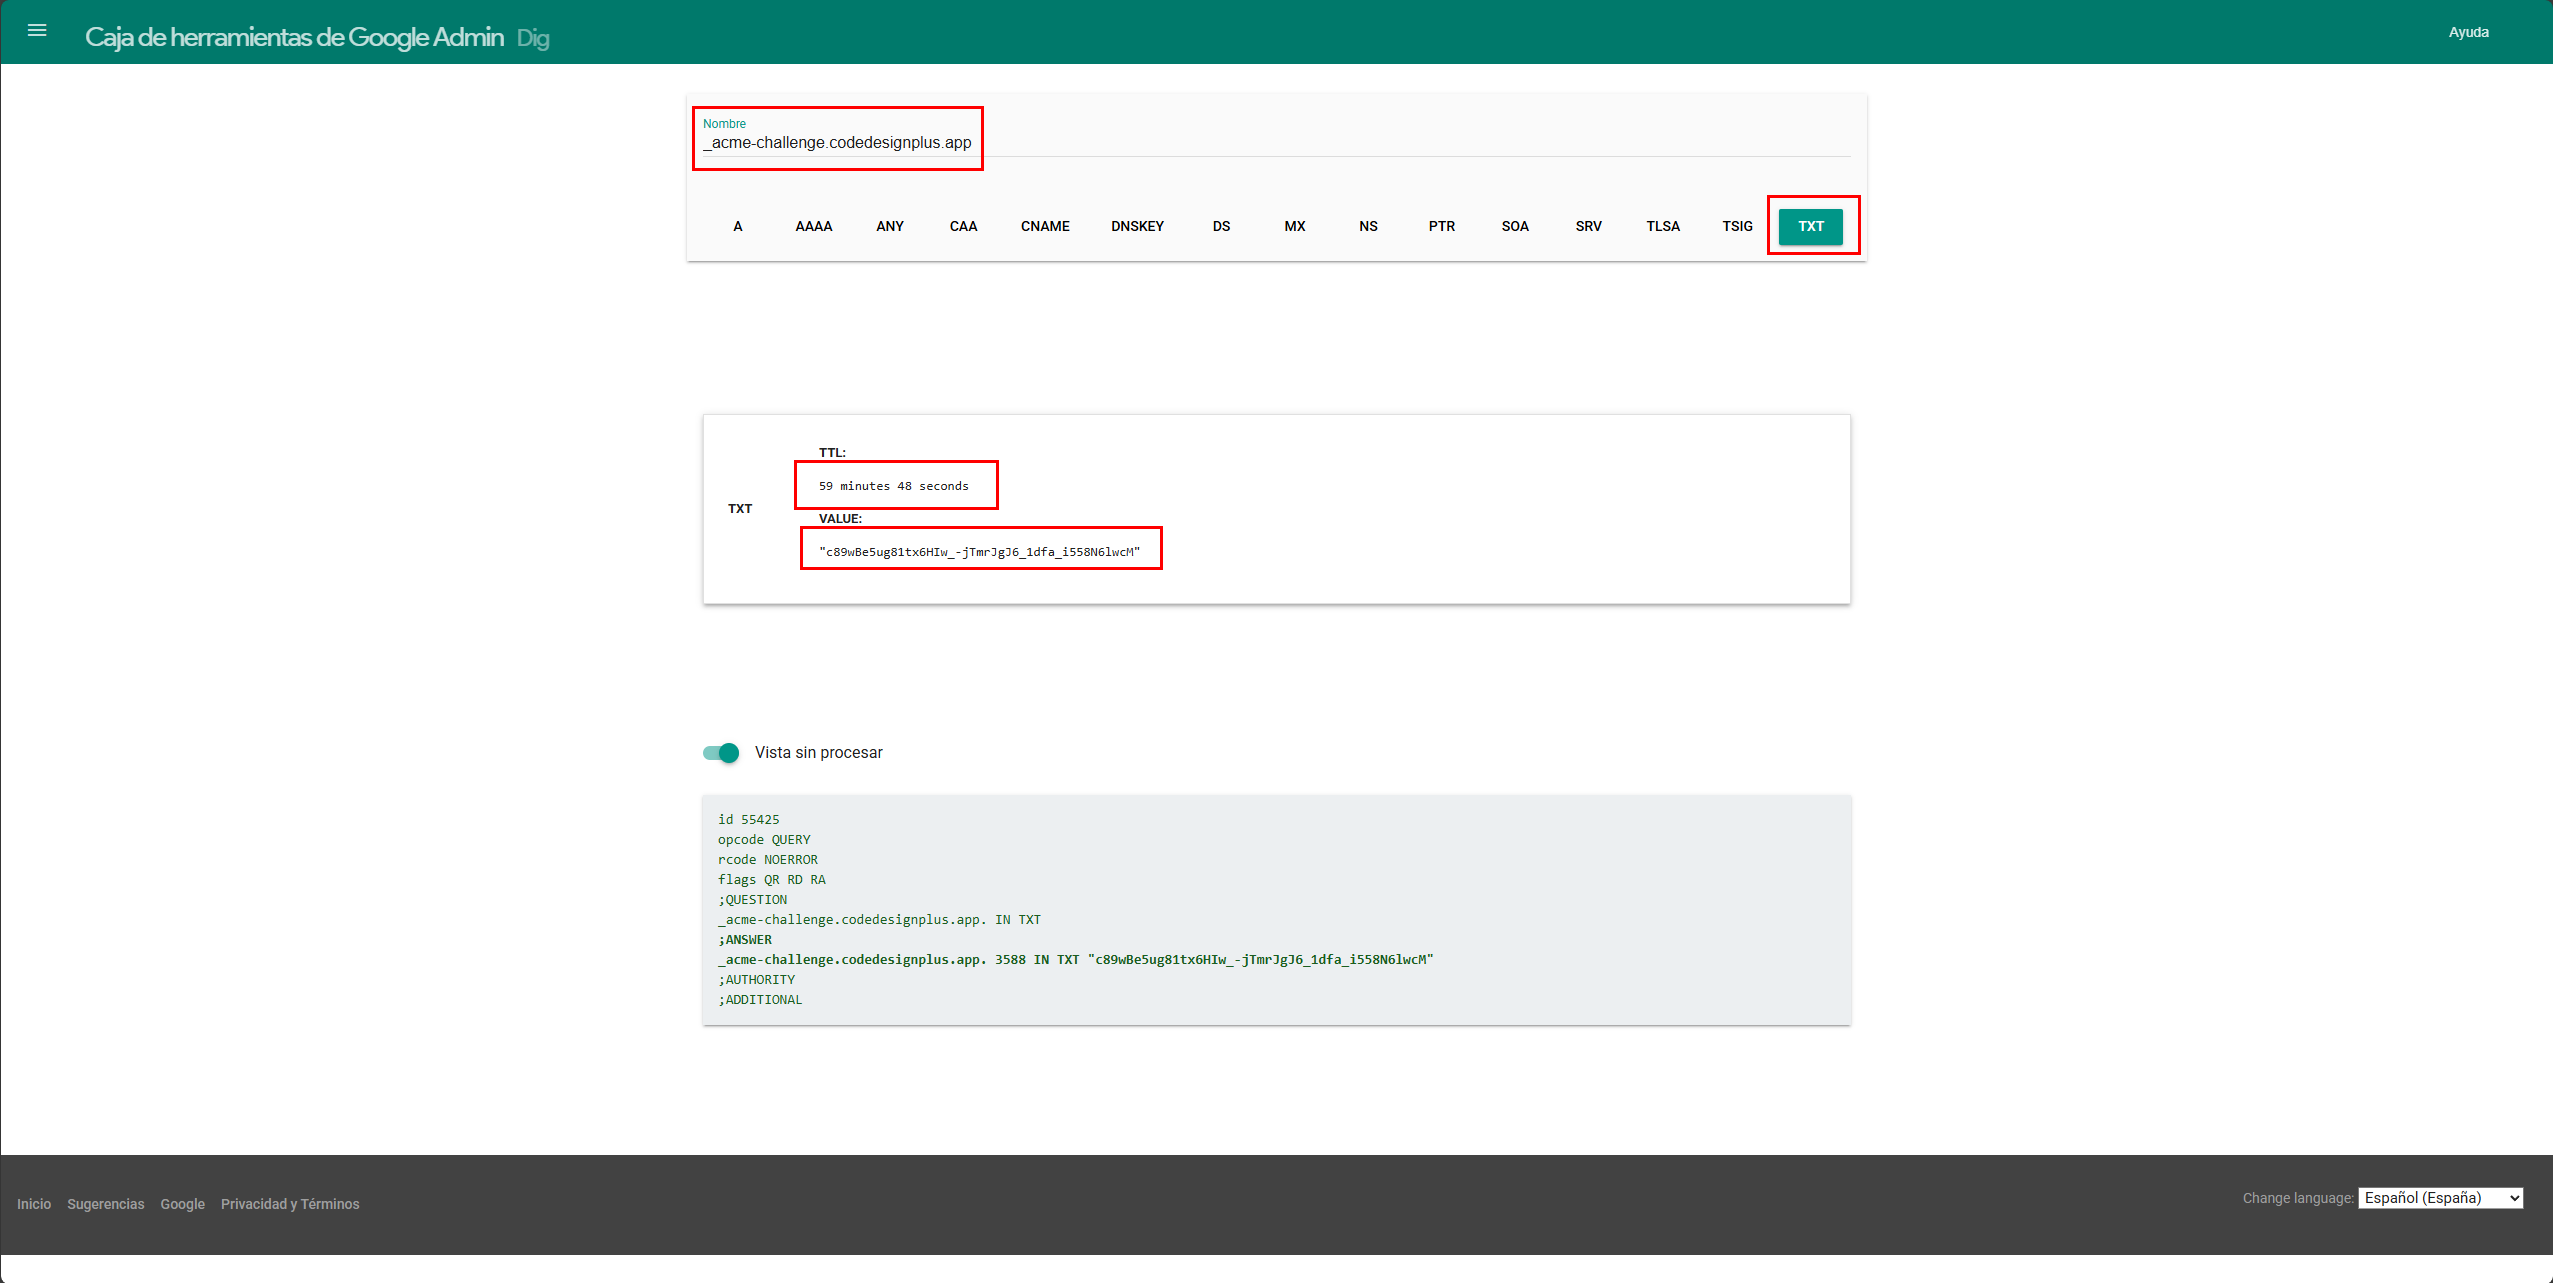
Task: Click 'opcode QUERY' line in raw output
Action: [x=764, y=839]
